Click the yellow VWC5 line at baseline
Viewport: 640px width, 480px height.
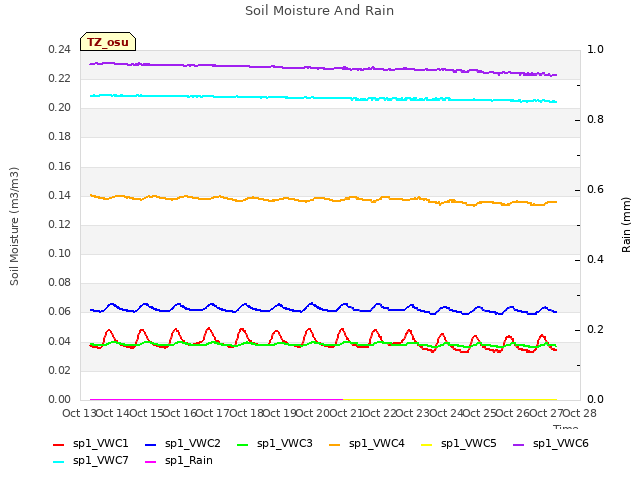pyautogui.click(x=450, y=399)
